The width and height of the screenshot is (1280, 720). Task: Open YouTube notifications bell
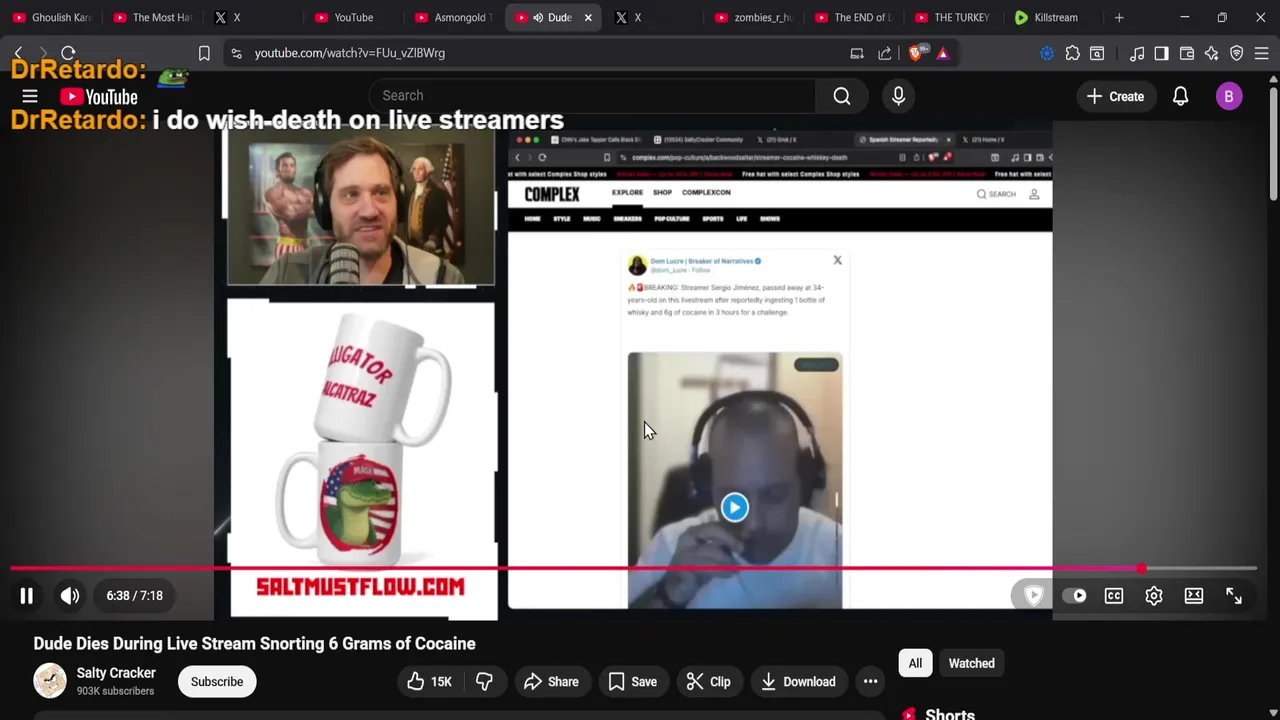(x=1180, y=96)
